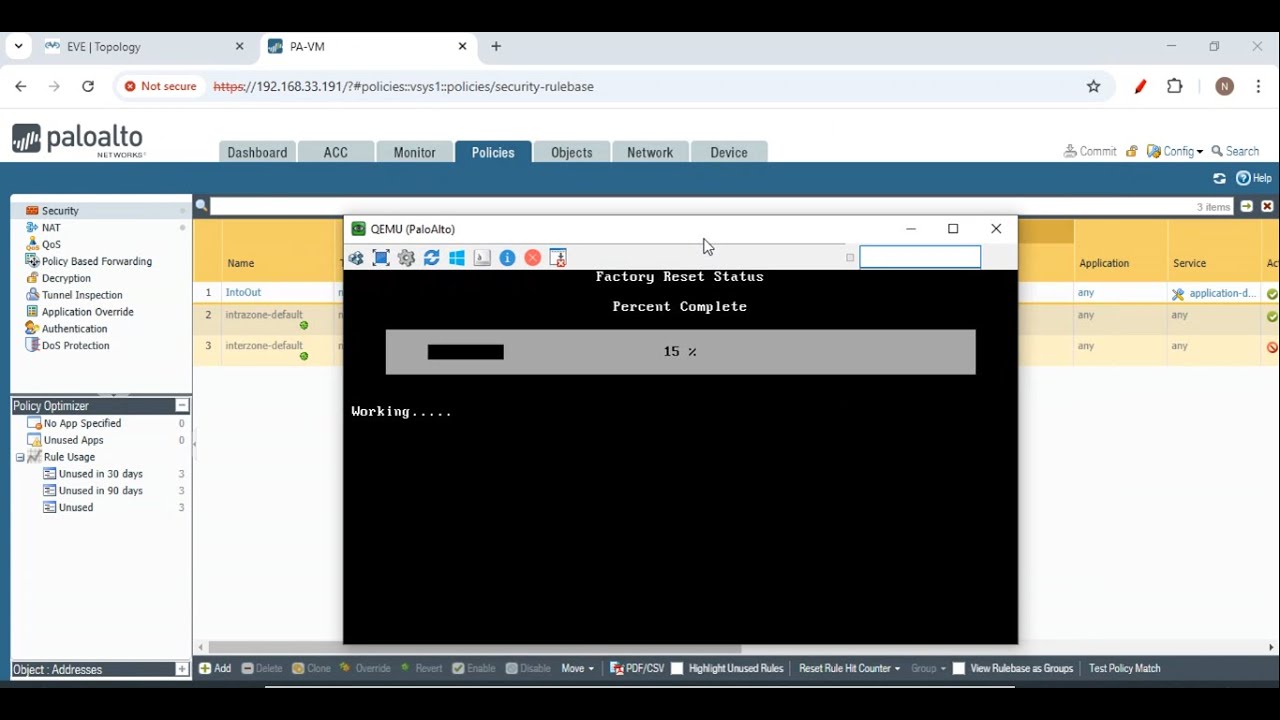Viewport: 1280px width, 720px height.
Task: Toggle the Highlight Unused Rules checkbox
Action: (x=677, y=669)
